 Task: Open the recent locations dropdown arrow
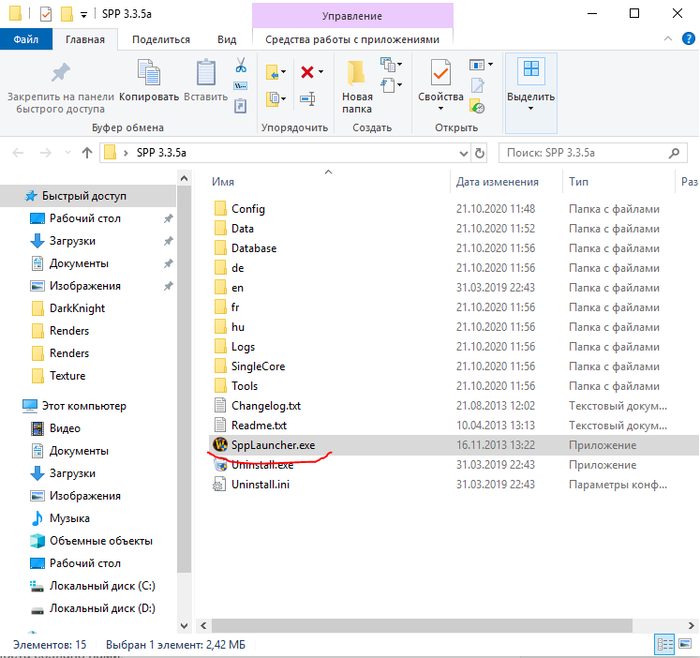coord(68,153)
